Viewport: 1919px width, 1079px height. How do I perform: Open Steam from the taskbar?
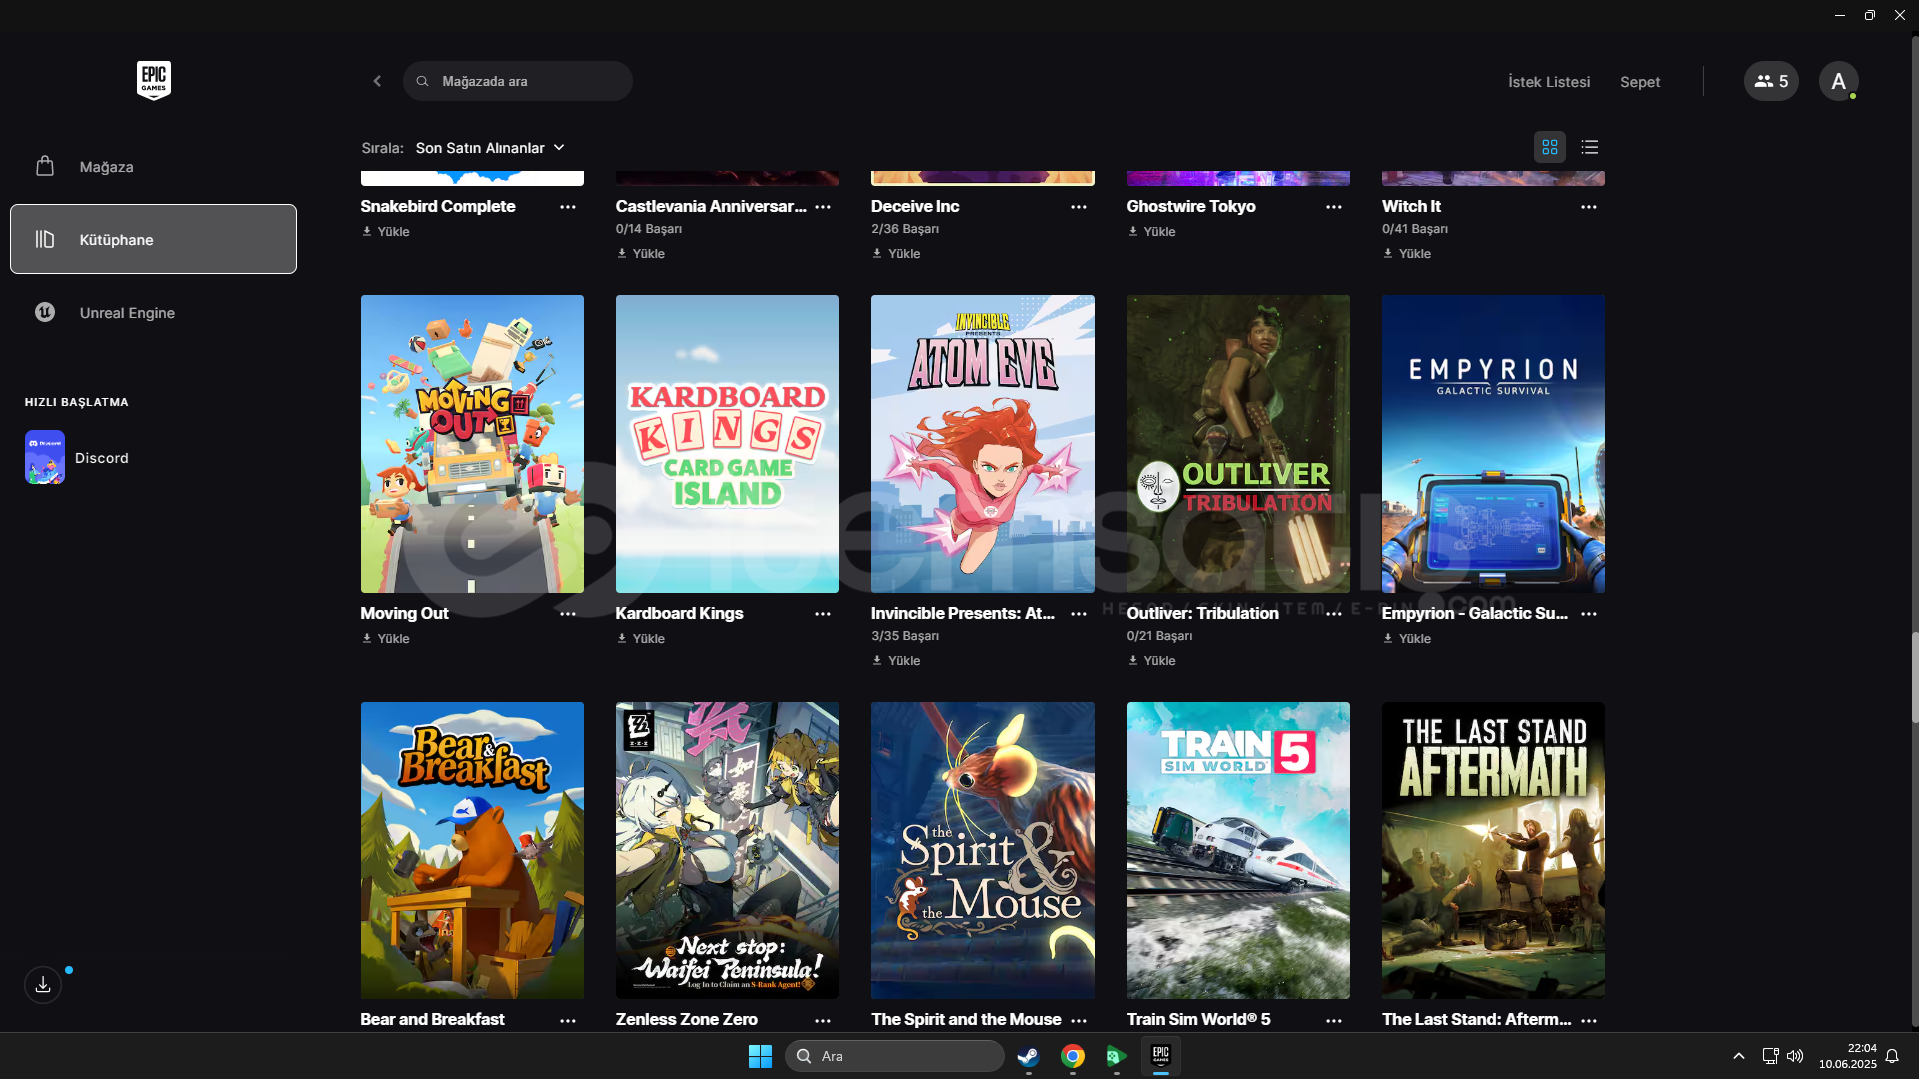[x=1028, y=1056]
